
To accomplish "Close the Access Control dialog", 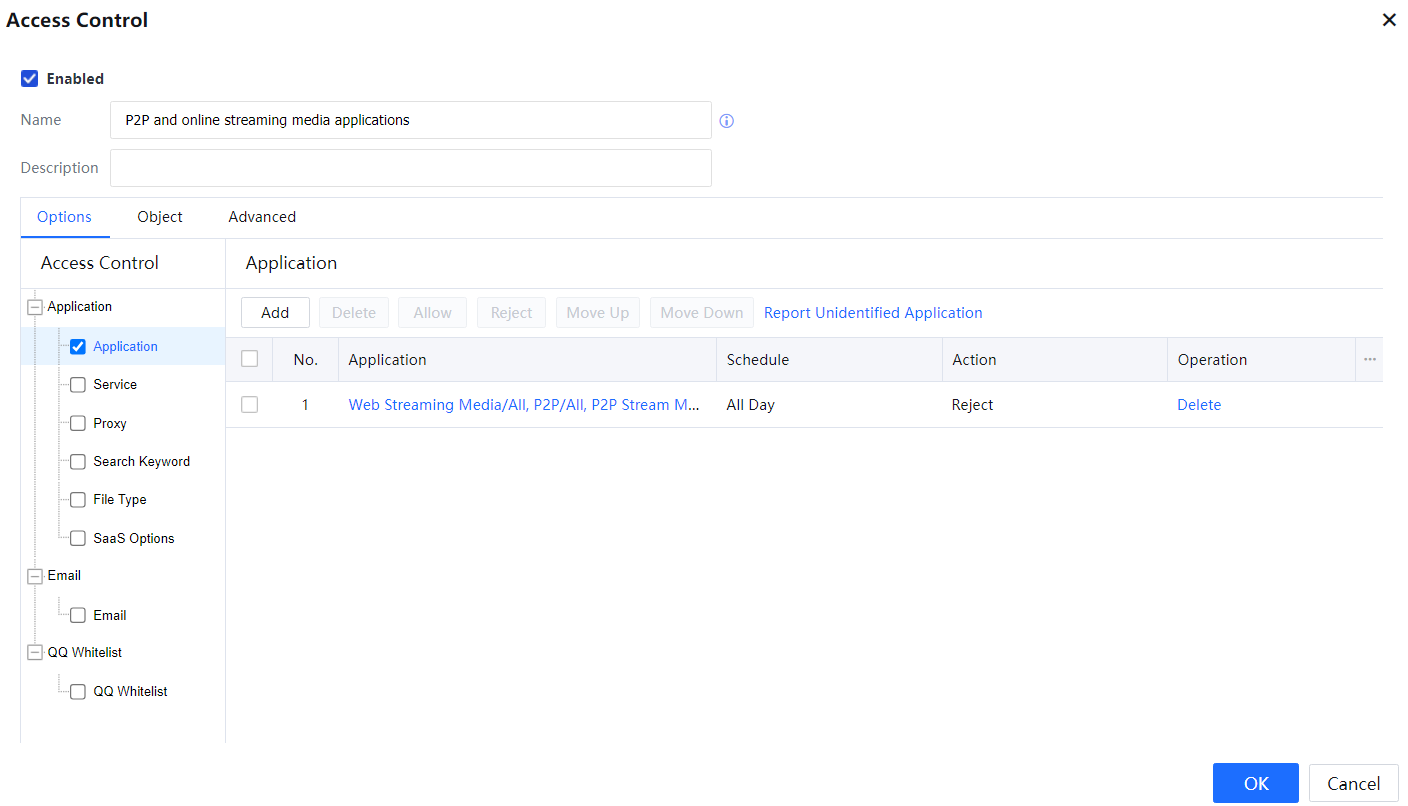I will [1388, 20].
